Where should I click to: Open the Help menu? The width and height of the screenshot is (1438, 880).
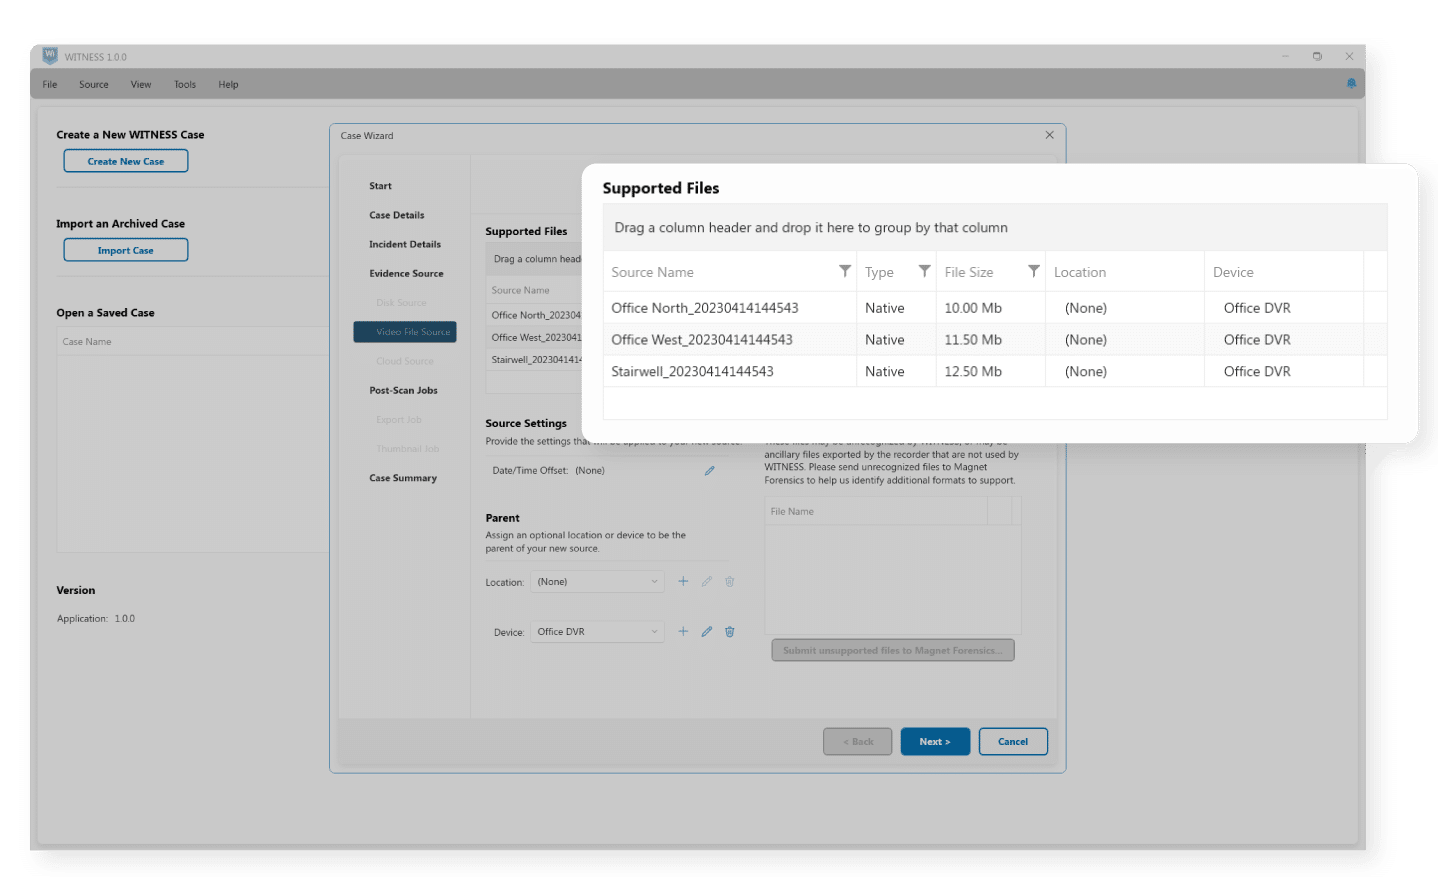[x=228, y=84]
